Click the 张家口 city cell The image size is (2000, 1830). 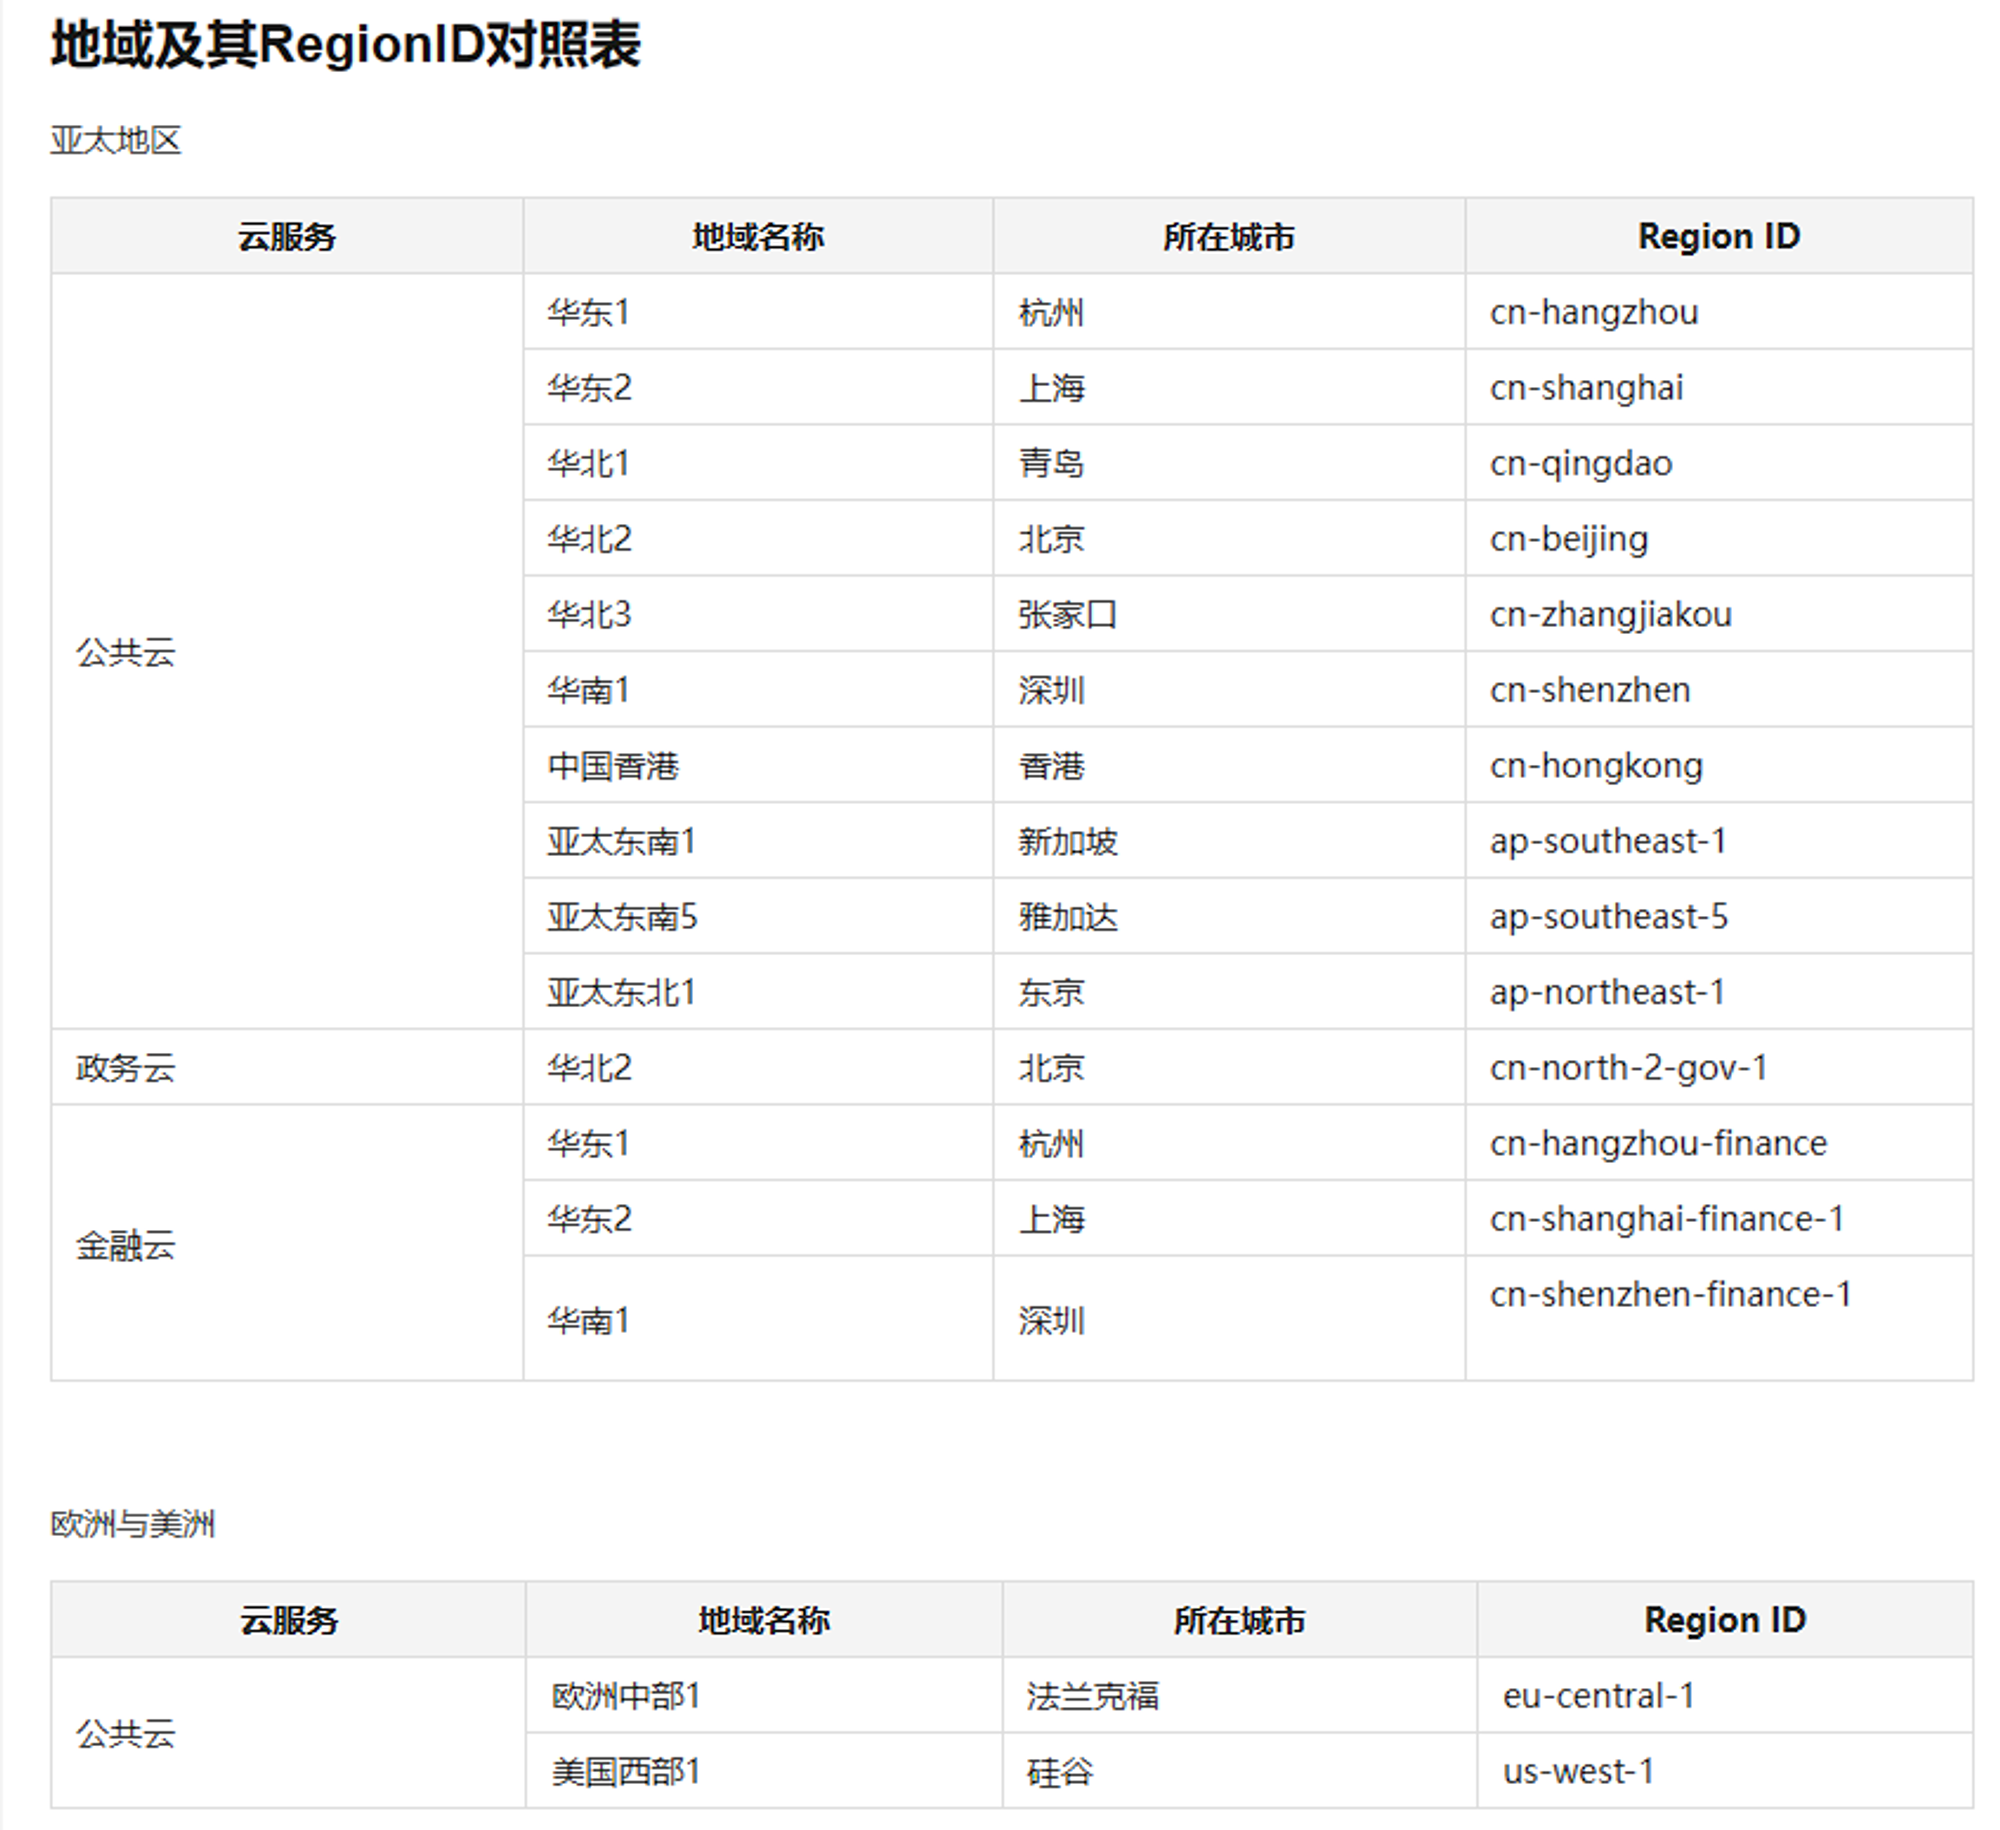tap(1229, 614)
